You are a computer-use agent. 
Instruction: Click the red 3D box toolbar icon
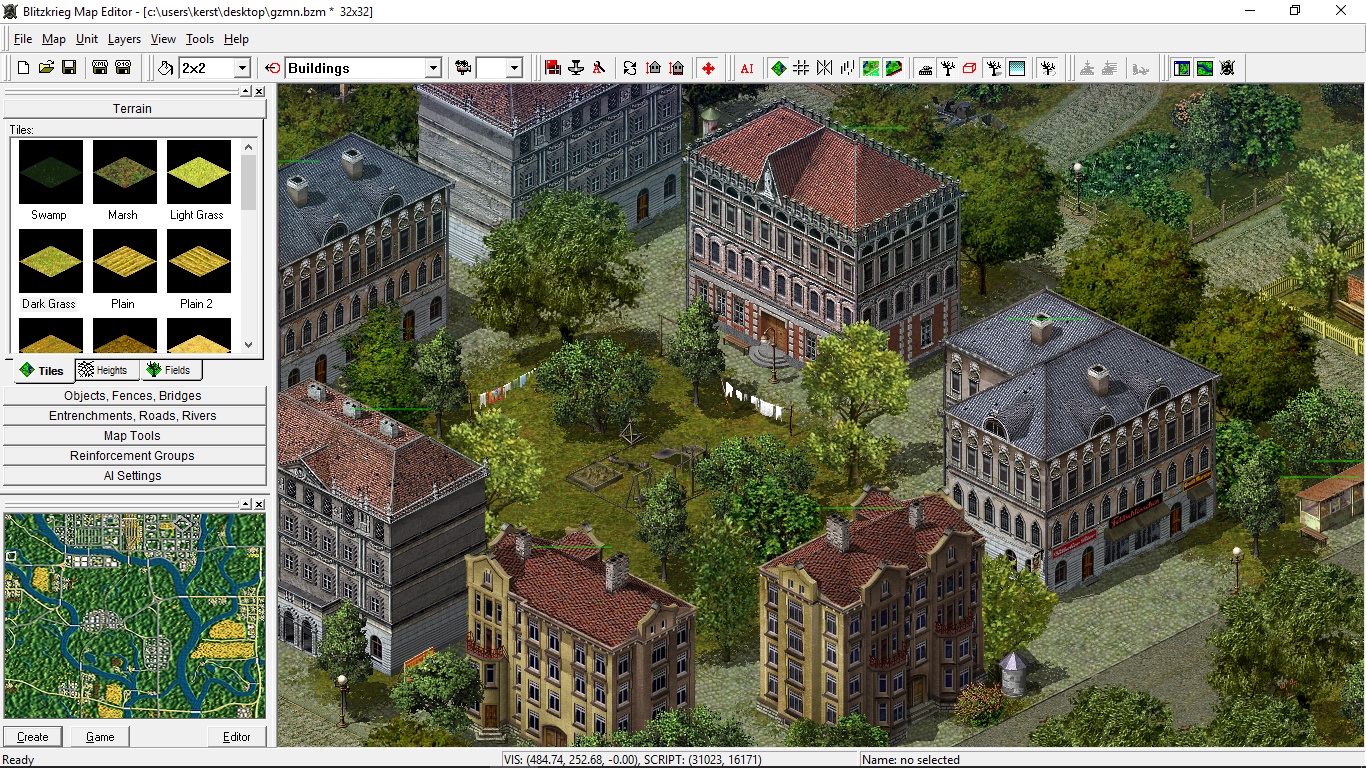[970, 68]
